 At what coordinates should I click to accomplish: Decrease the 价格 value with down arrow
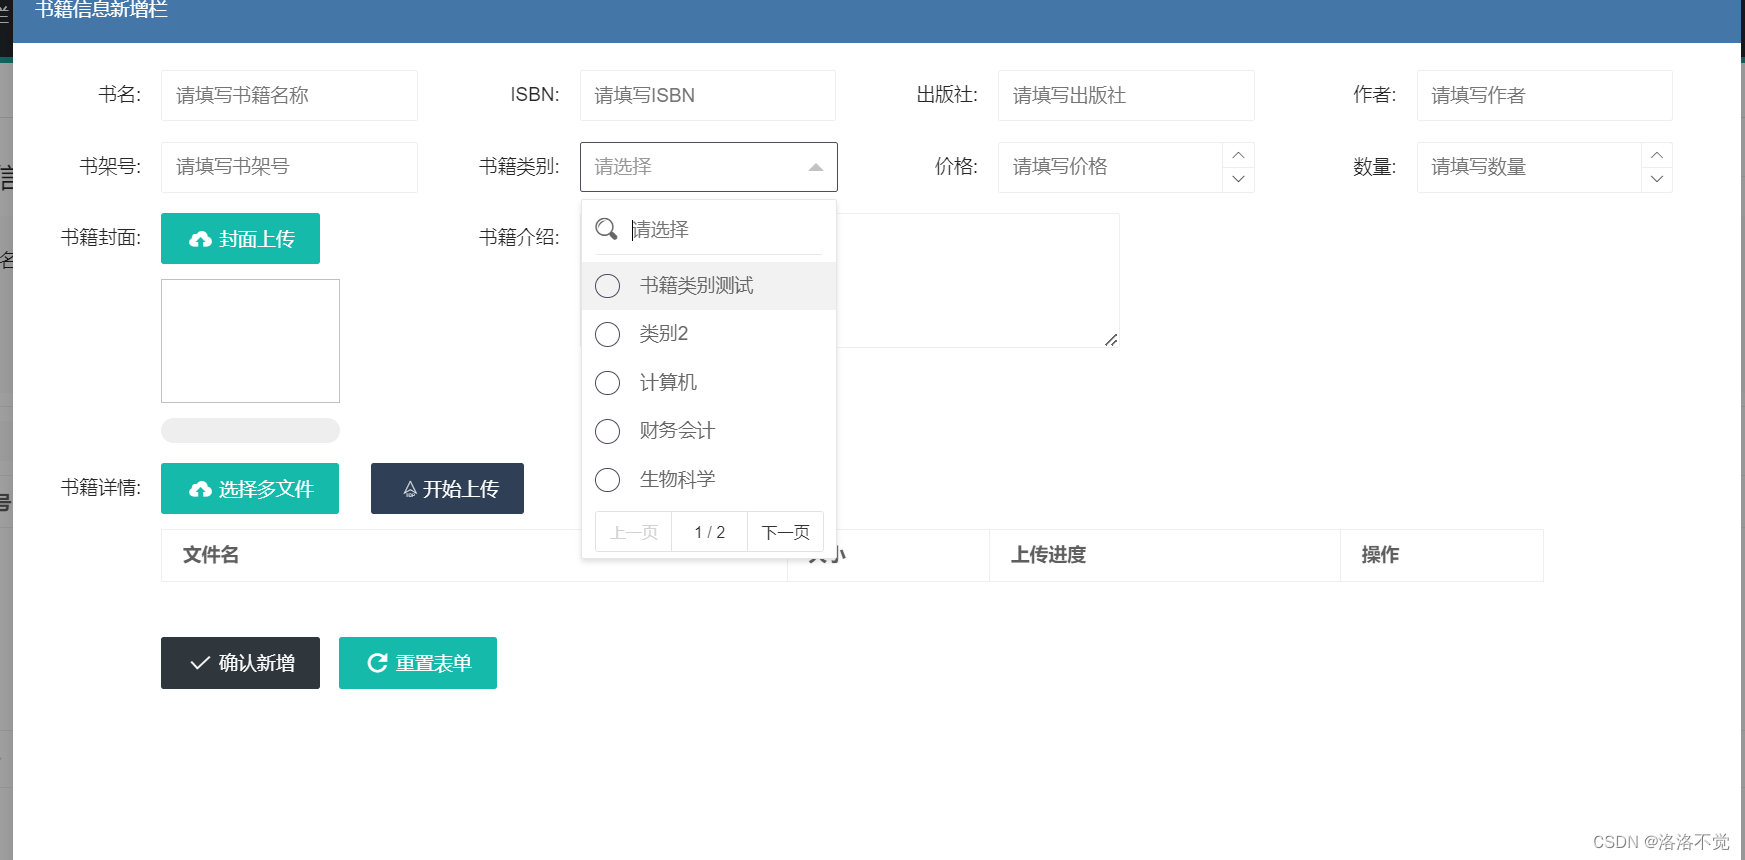(1238, 179)
